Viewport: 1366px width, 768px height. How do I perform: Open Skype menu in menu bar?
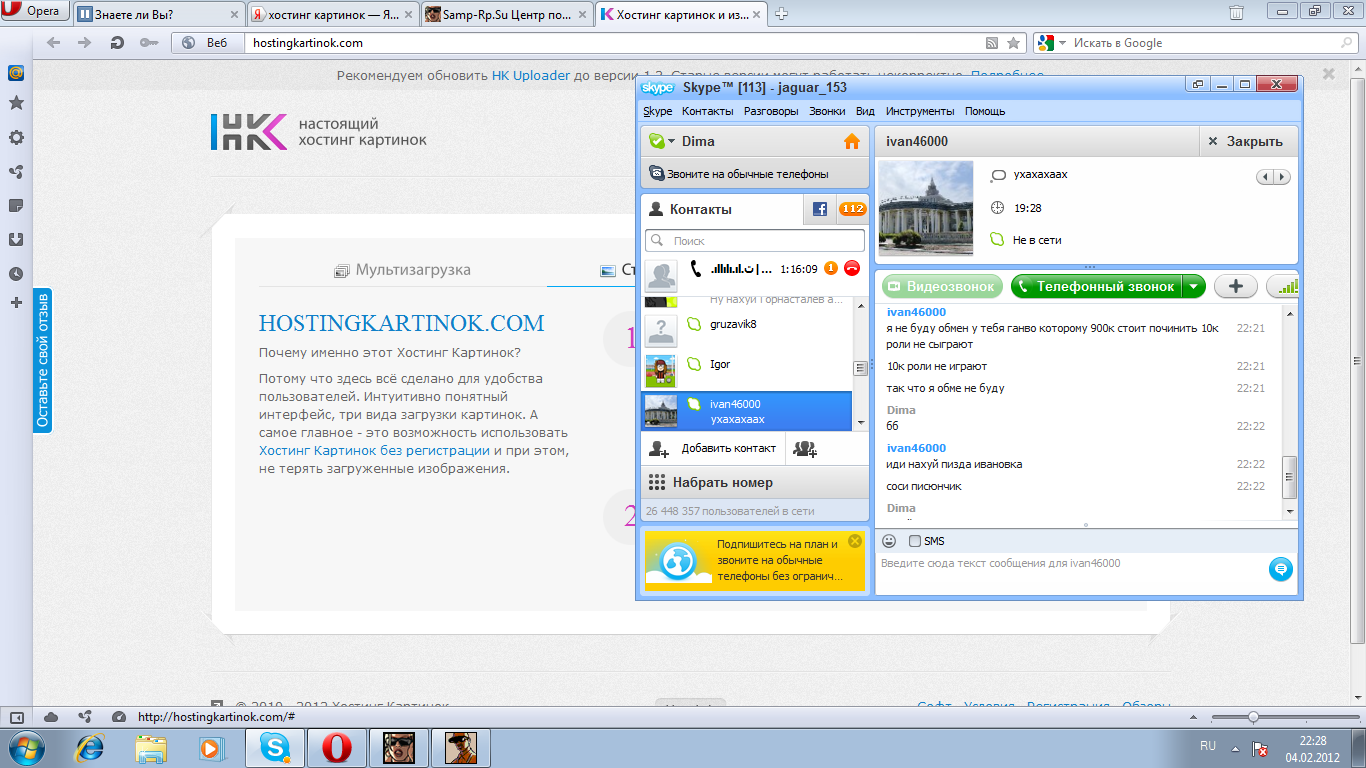(x=657, y=111)
